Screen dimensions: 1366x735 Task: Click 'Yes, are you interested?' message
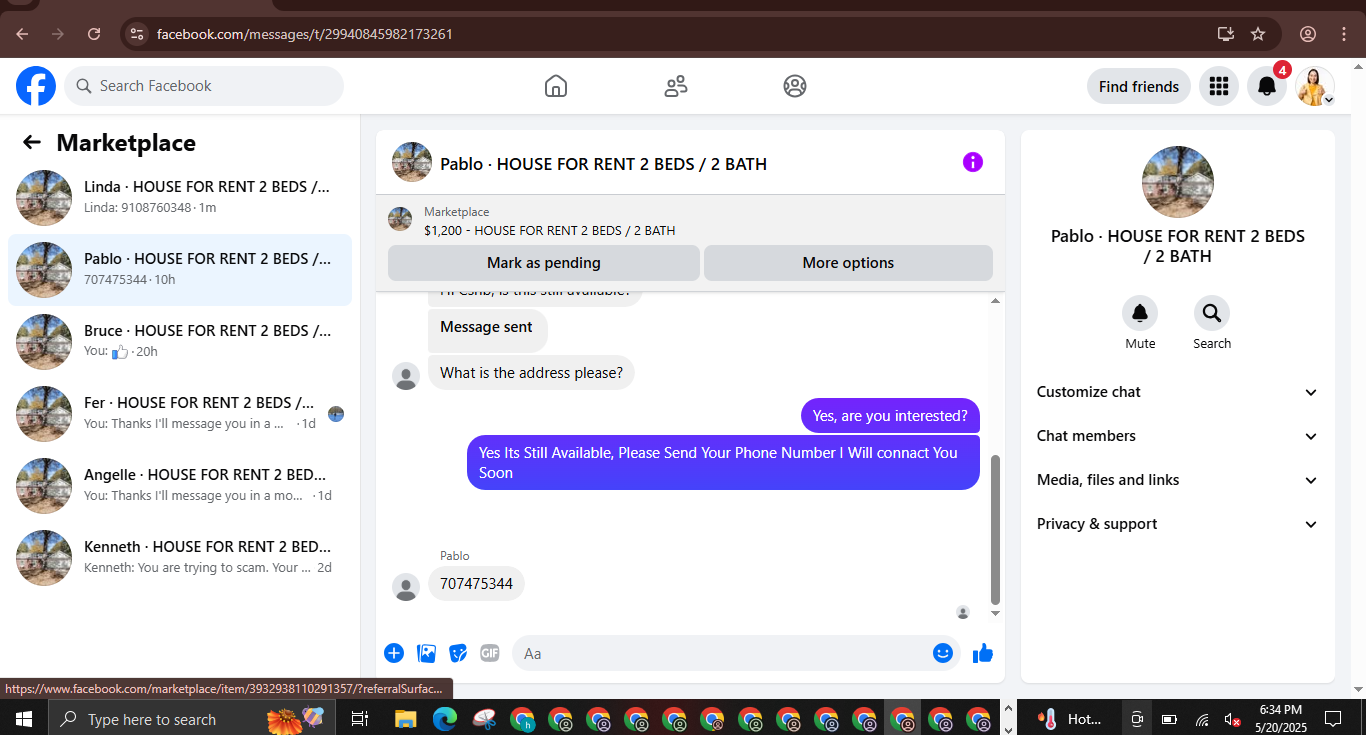890,416
